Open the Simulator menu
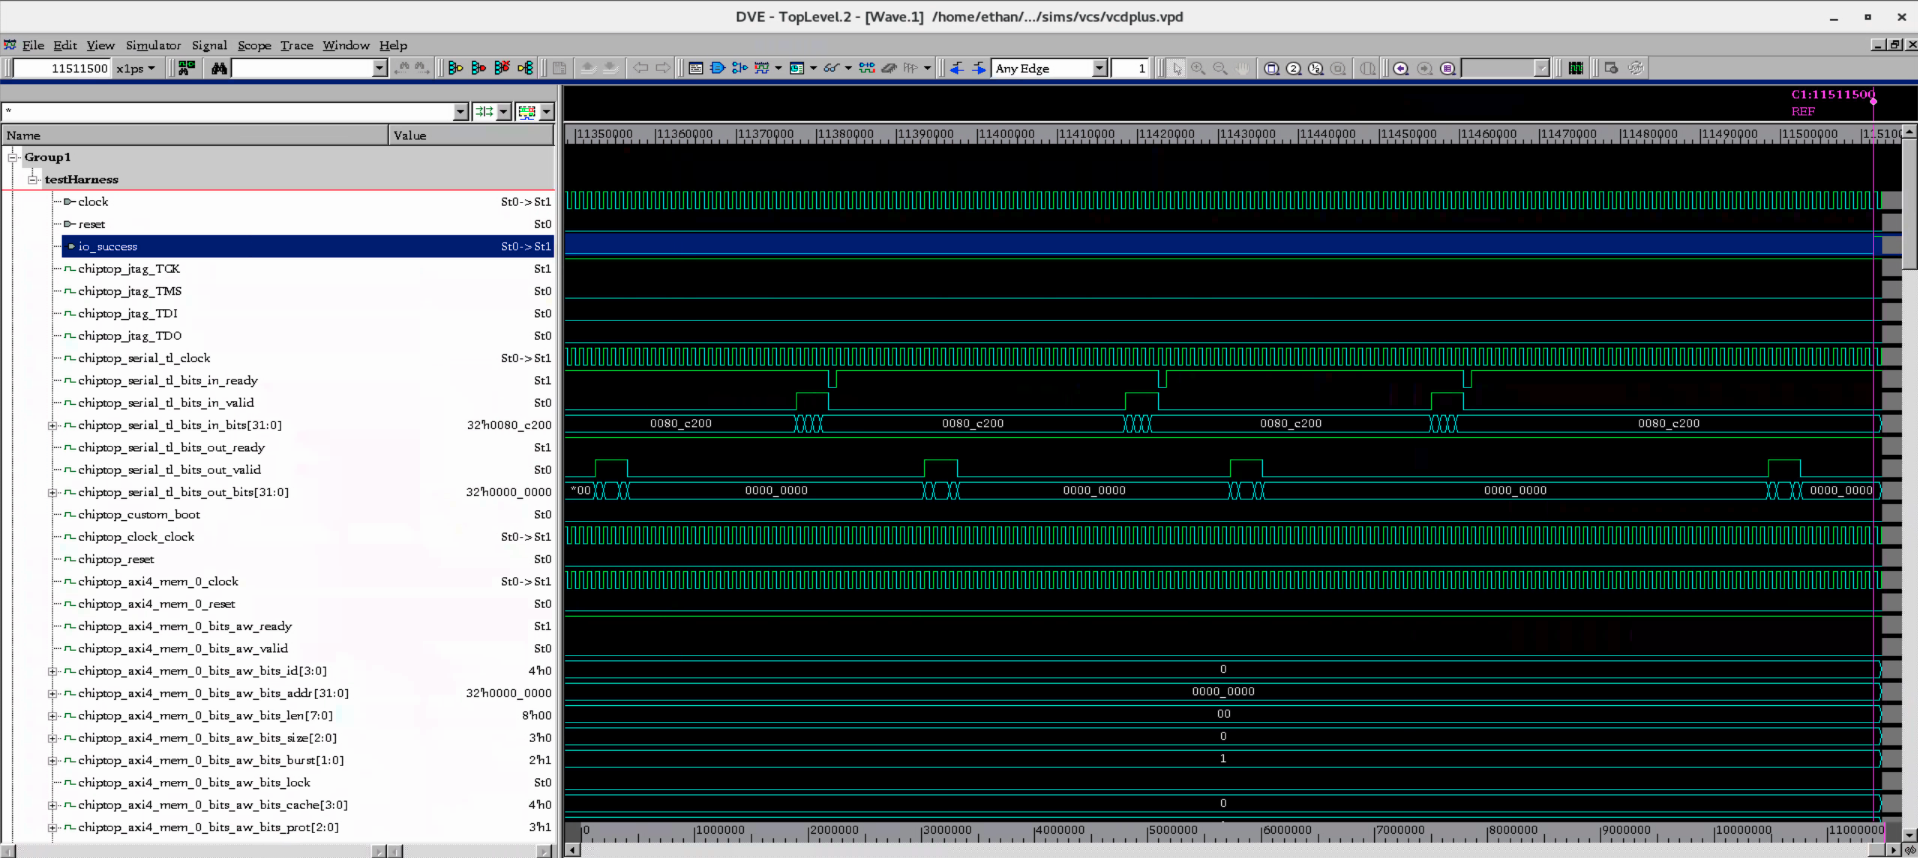Image resolution: width=1918 pixels, height=858 pixels. (153, 45)
